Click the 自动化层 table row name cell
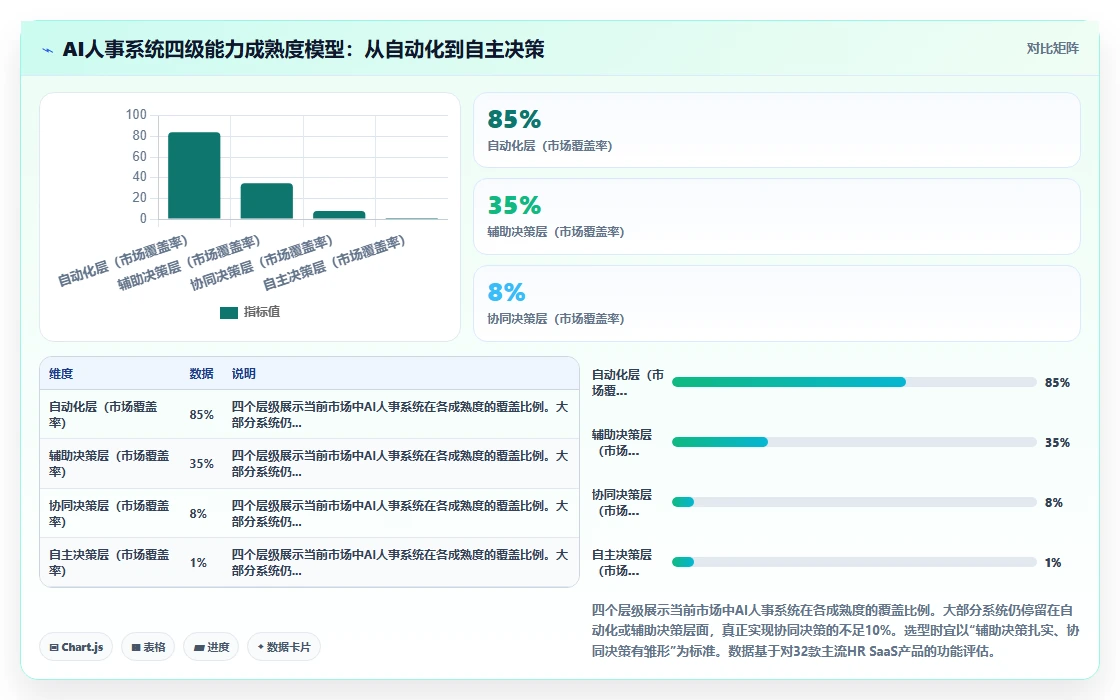The height and width of the screenshot is (700, 1120). pos(110,414)
